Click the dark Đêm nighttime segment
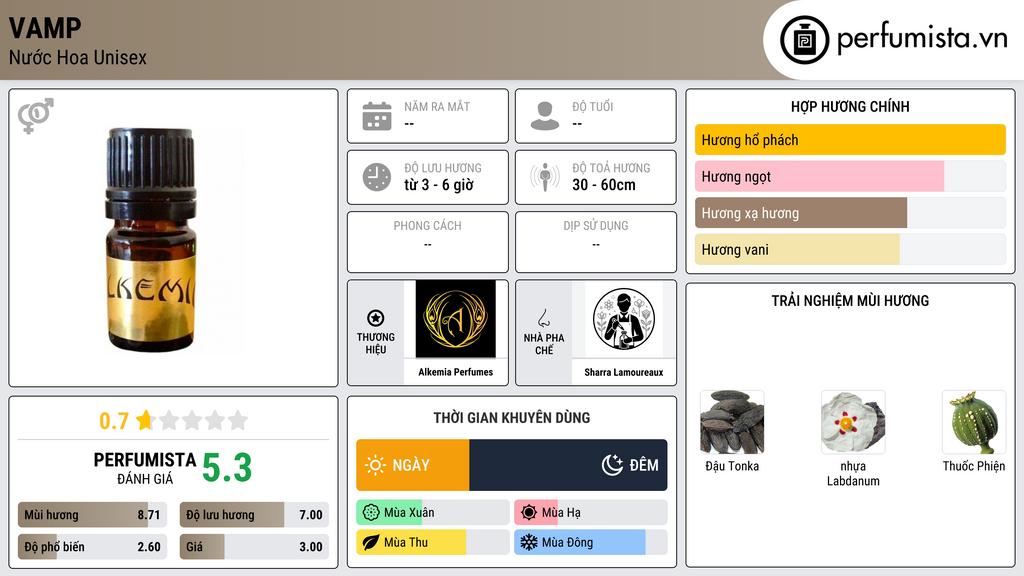The image size is (1024, 576). click(568, 465)
